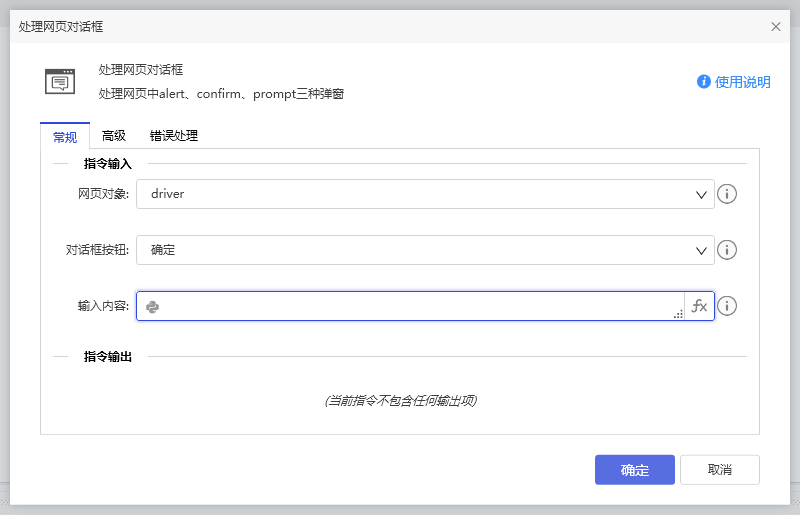The height and width of the screenshot is (515, 800).
Task: Click the Python mode icon in 输入内容
Action: click(x=153, y=307)
